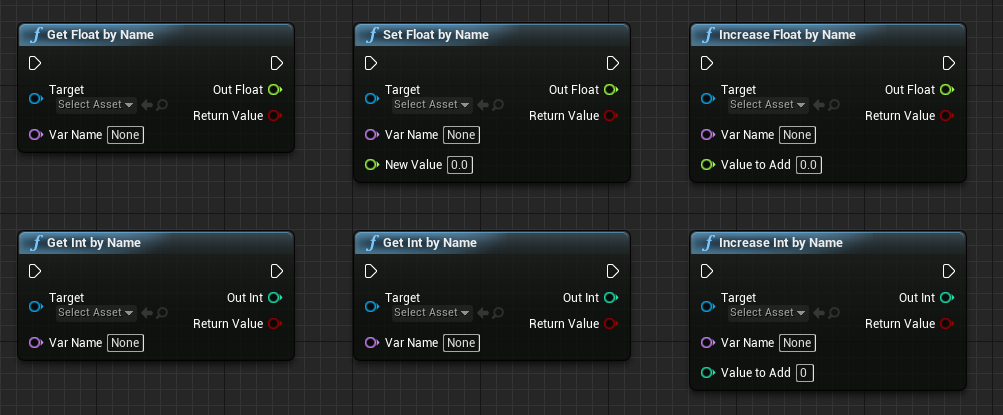Click Target pin on Increase Int by Name
The image size is (1003, 415).
[x=707, y=306]
